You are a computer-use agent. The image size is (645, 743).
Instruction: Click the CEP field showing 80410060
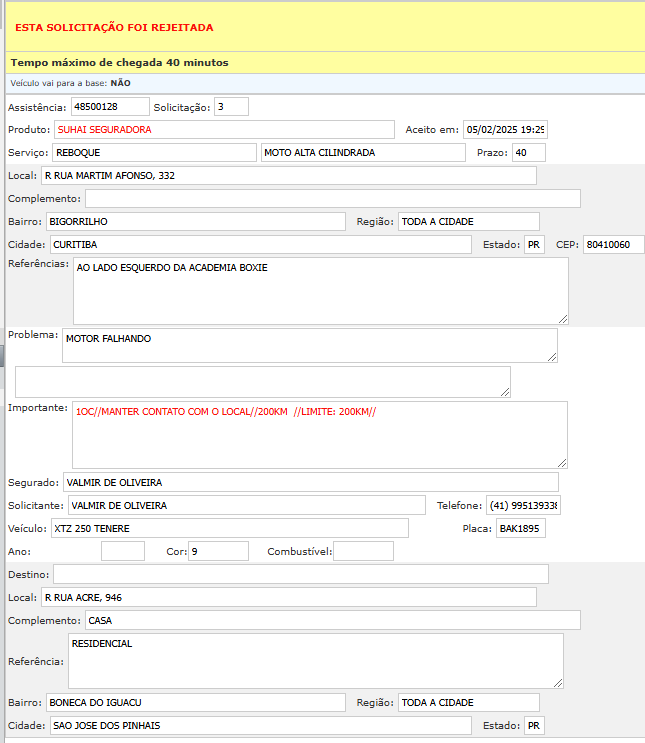click(x=613, y=245)
